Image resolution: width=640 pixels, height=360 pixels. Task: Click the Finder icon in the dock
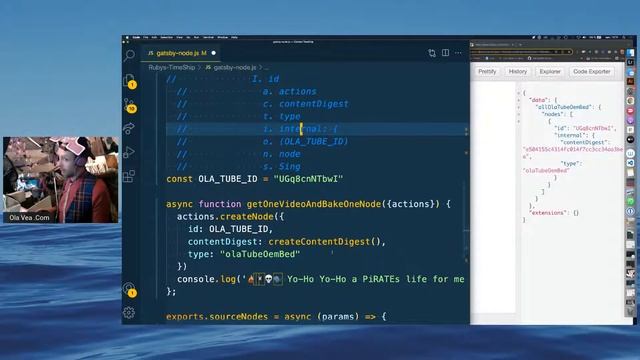[630, 53]
